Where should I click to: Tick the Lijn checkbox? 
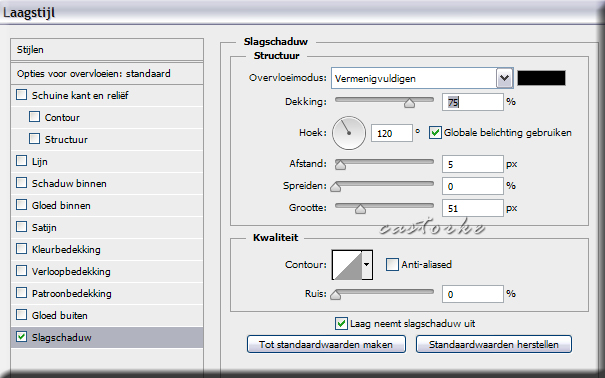[22, 161]
